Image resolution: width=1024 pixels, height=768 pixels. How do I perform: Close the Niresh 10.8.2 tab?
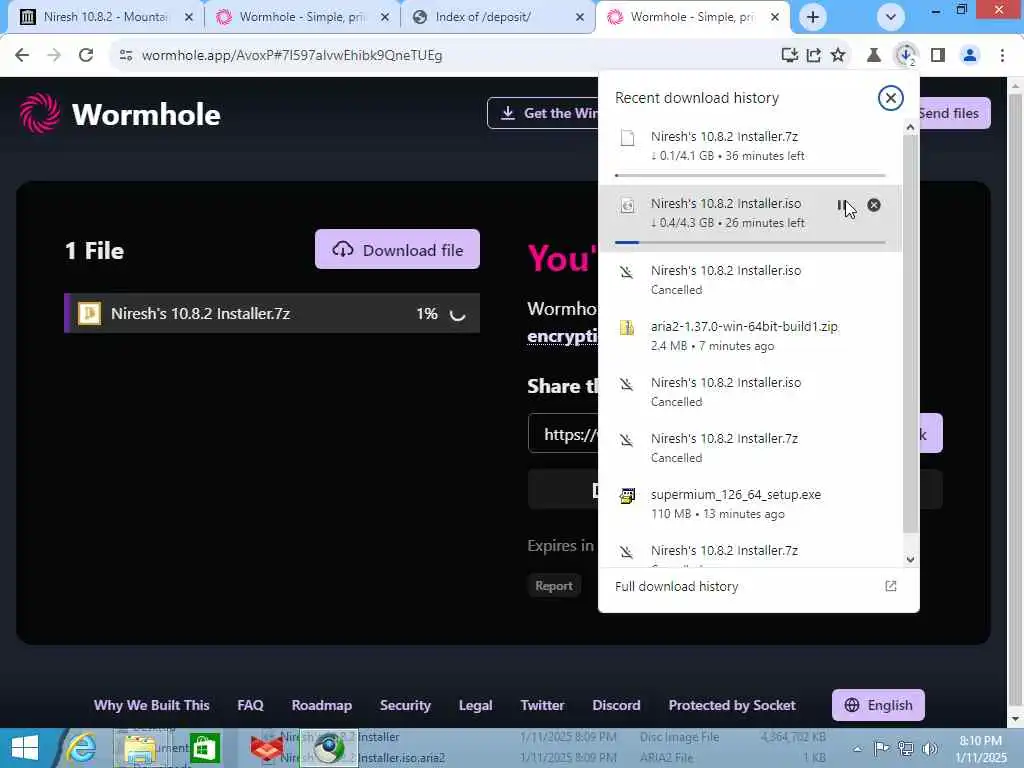tap(189, 17)
